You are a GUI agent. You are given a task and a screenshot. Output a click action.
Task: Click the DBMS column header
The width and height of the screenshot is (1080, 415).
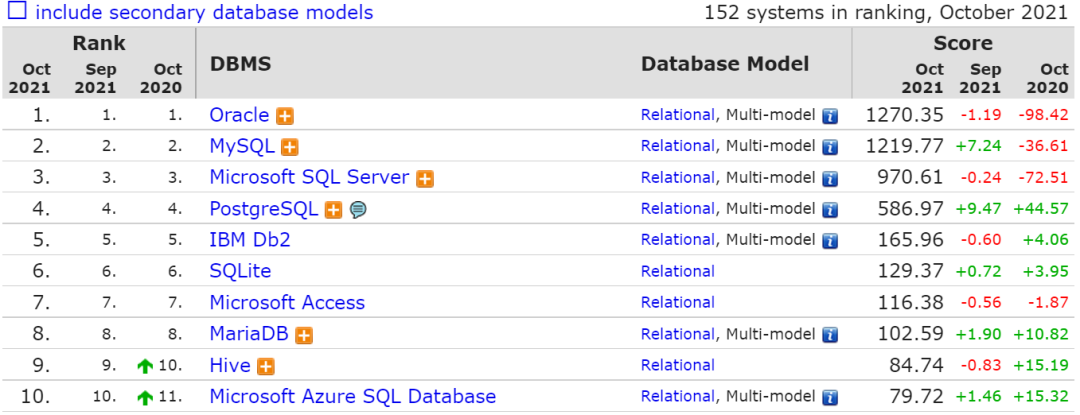(240, 64)
